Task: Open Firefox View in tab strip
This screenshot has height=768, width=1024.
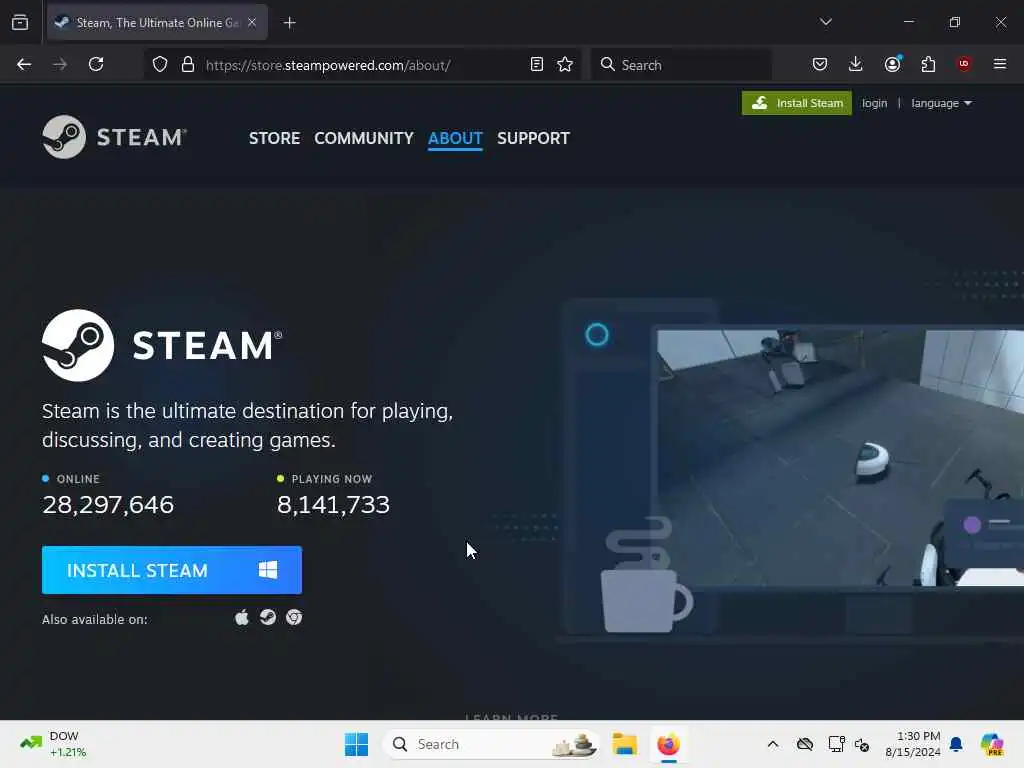Action: [x=20, y=23]
